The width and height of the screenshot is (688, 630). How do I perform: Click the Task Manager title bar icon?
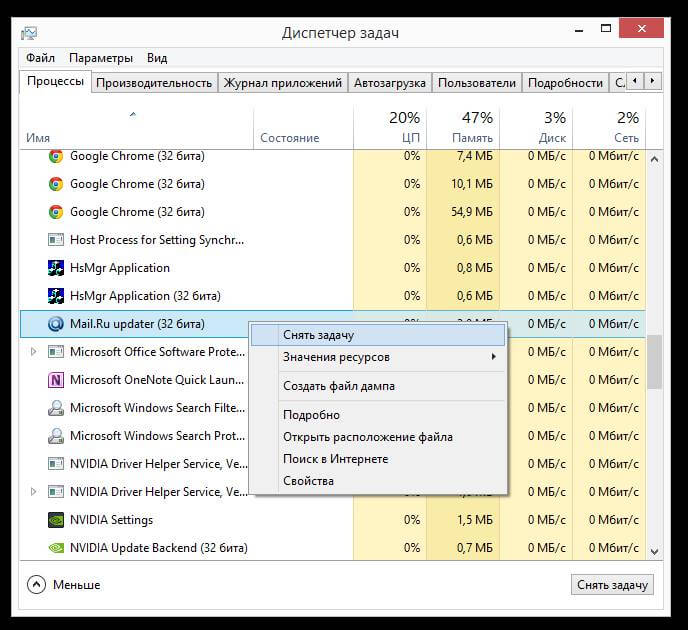29,33
